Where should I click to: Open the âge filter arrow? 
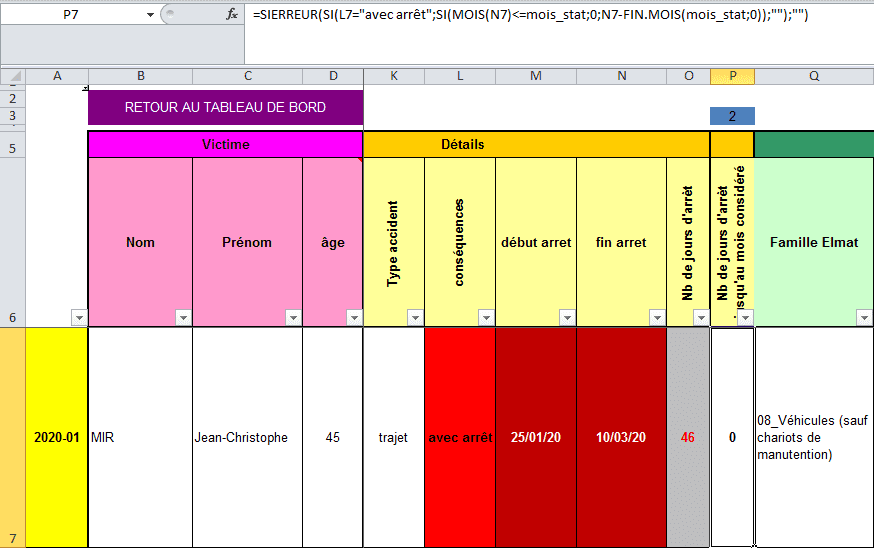354,317
